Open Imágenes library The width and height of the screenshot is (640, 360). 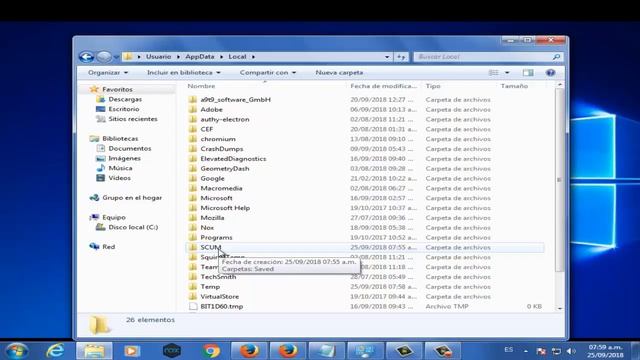(124, 158)
